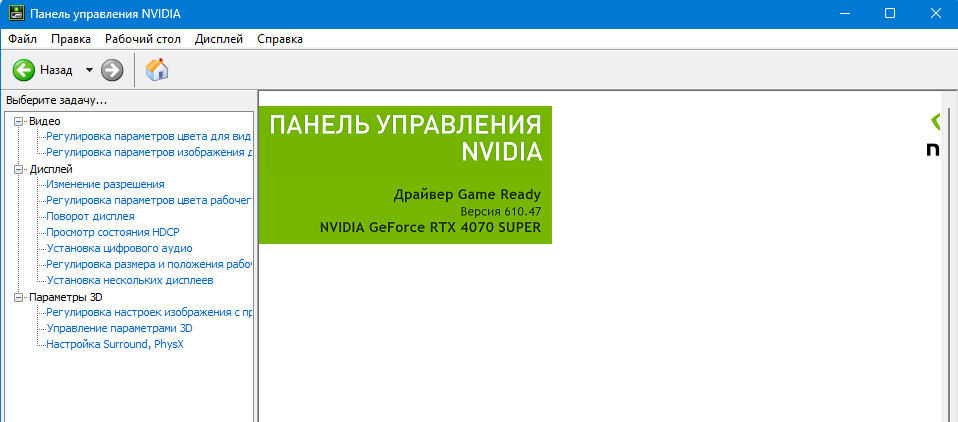Select Установка нескольких дисплеев

(130, 280)
